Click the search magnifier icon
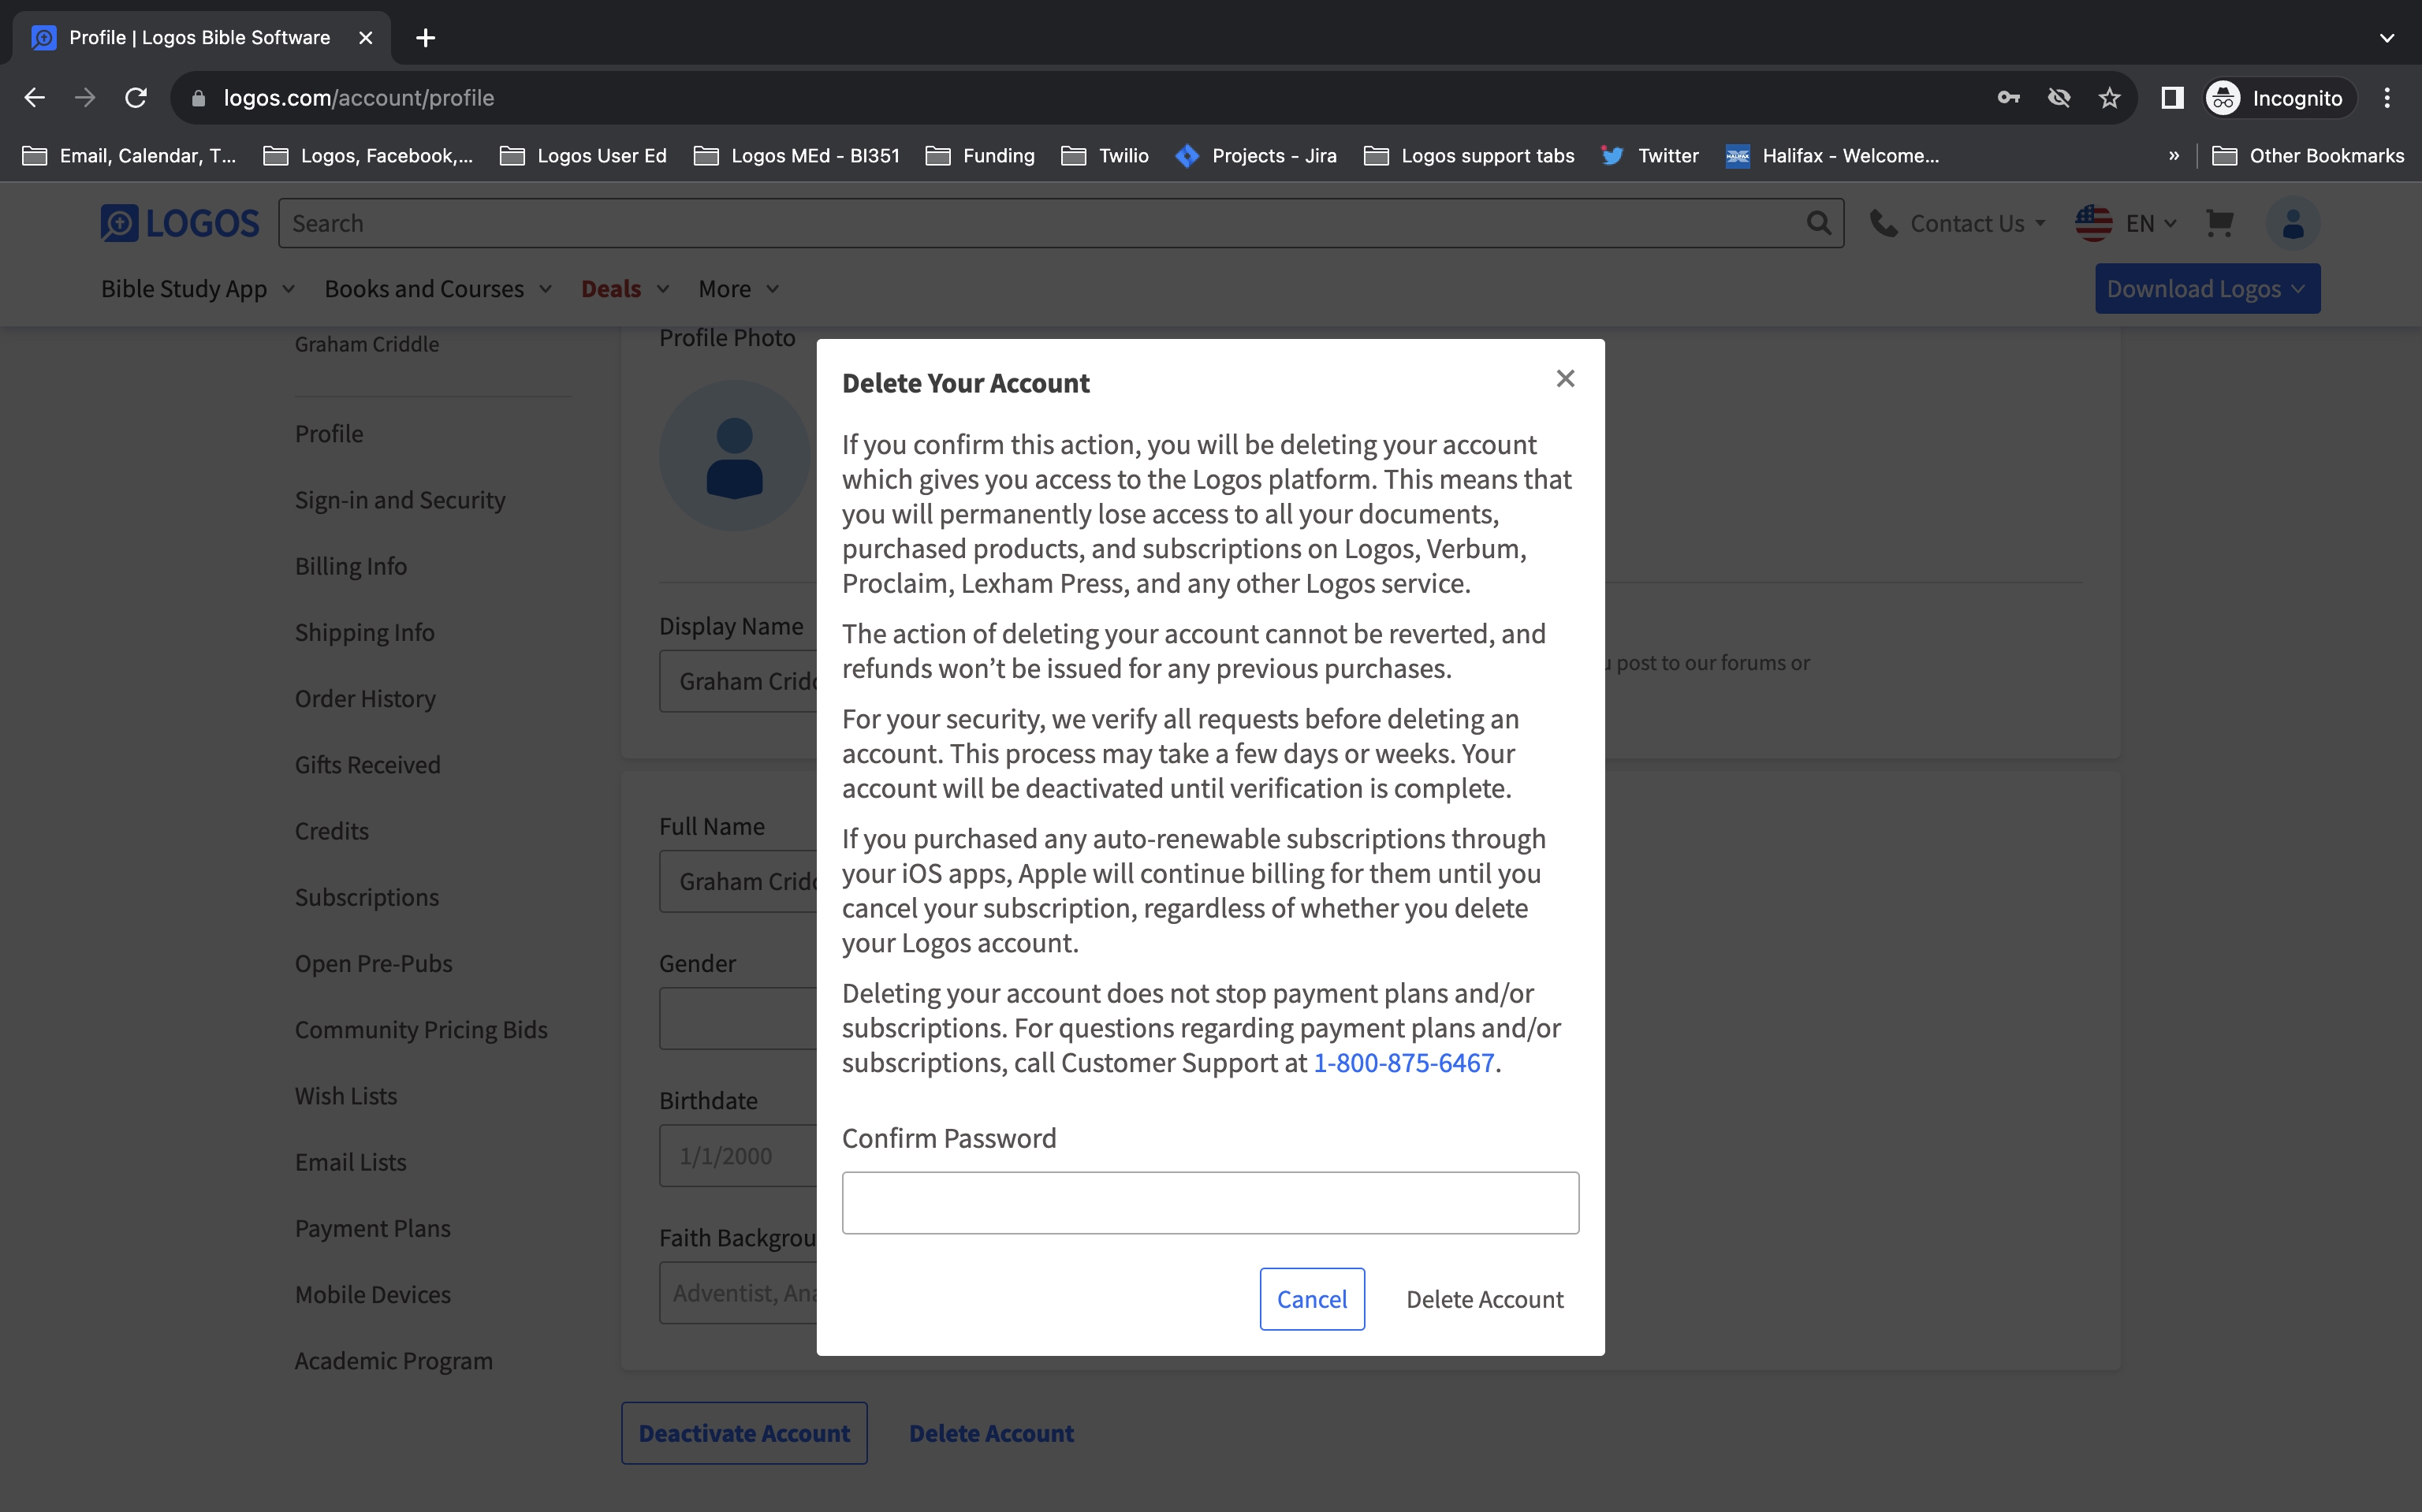2422x1512 pixels. (x=1818, y=223)
